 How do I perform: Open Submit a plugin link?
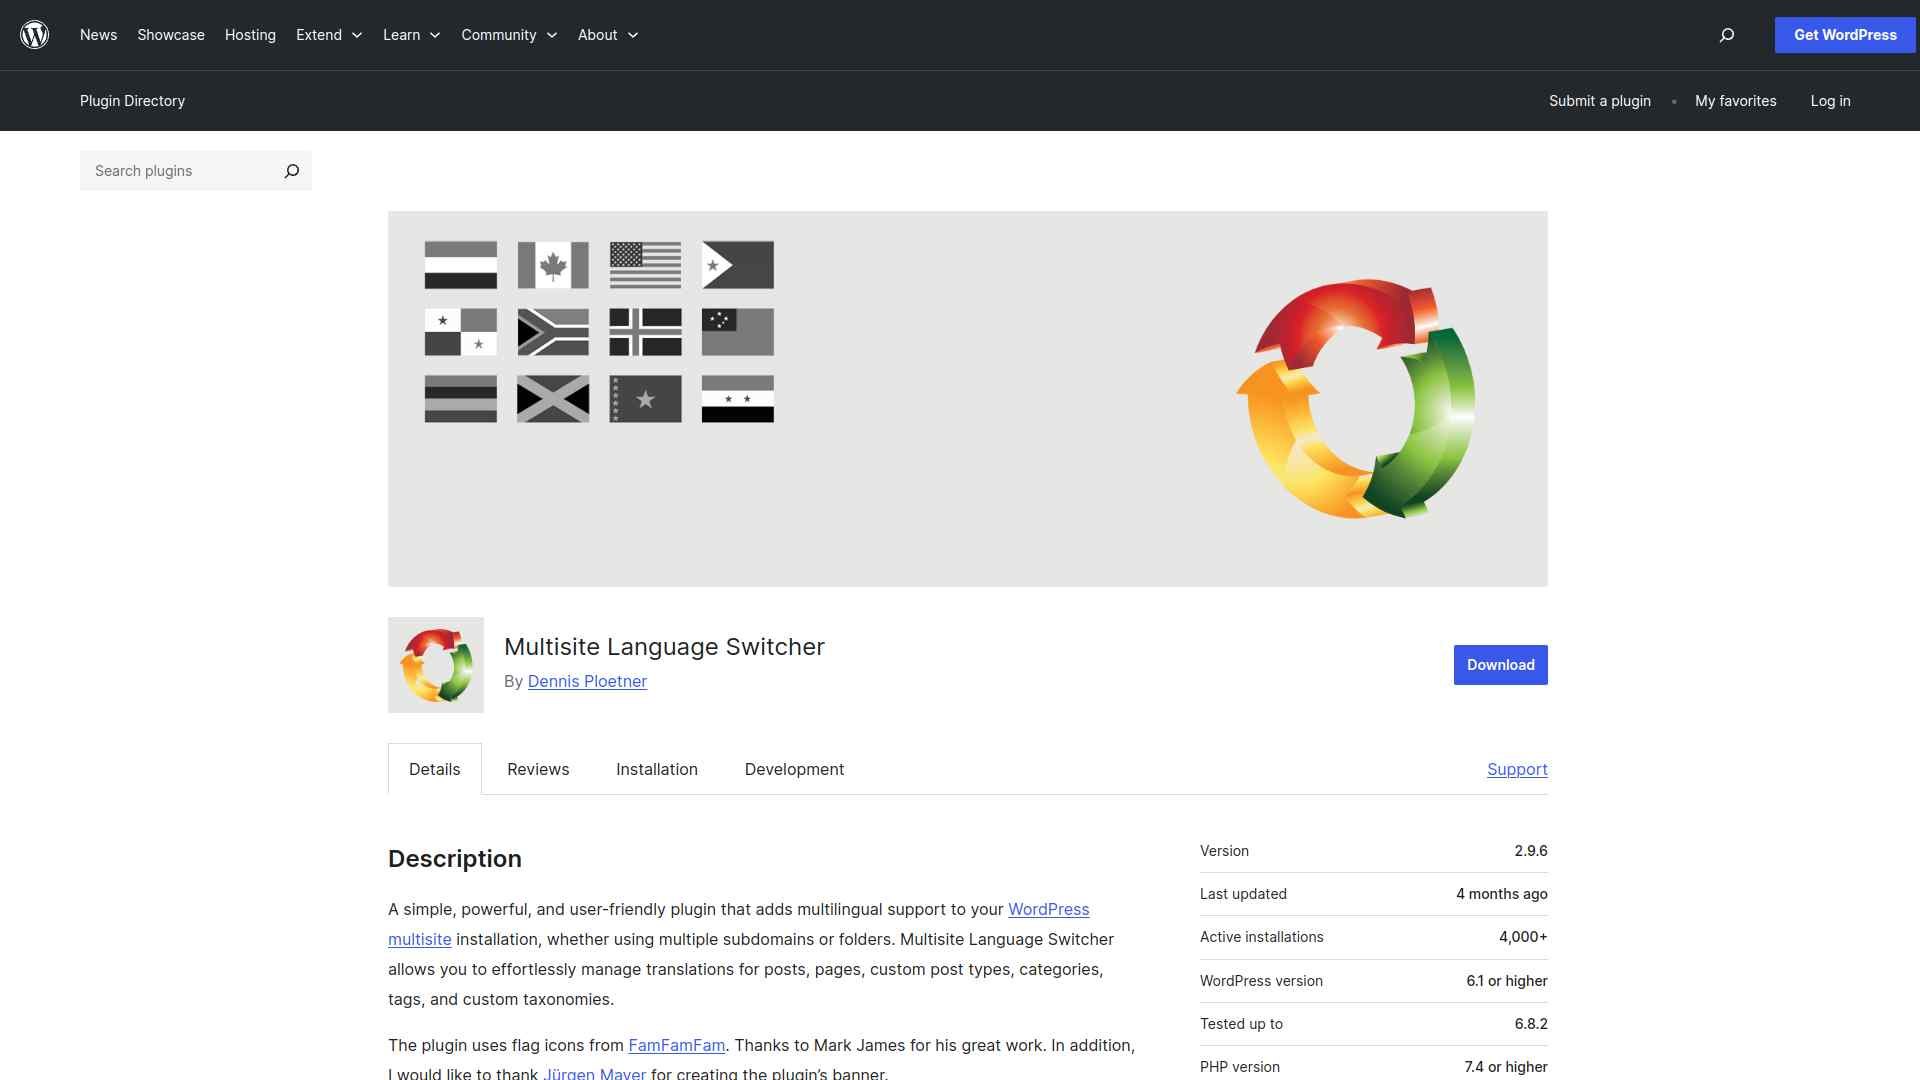click(1600, 101)
